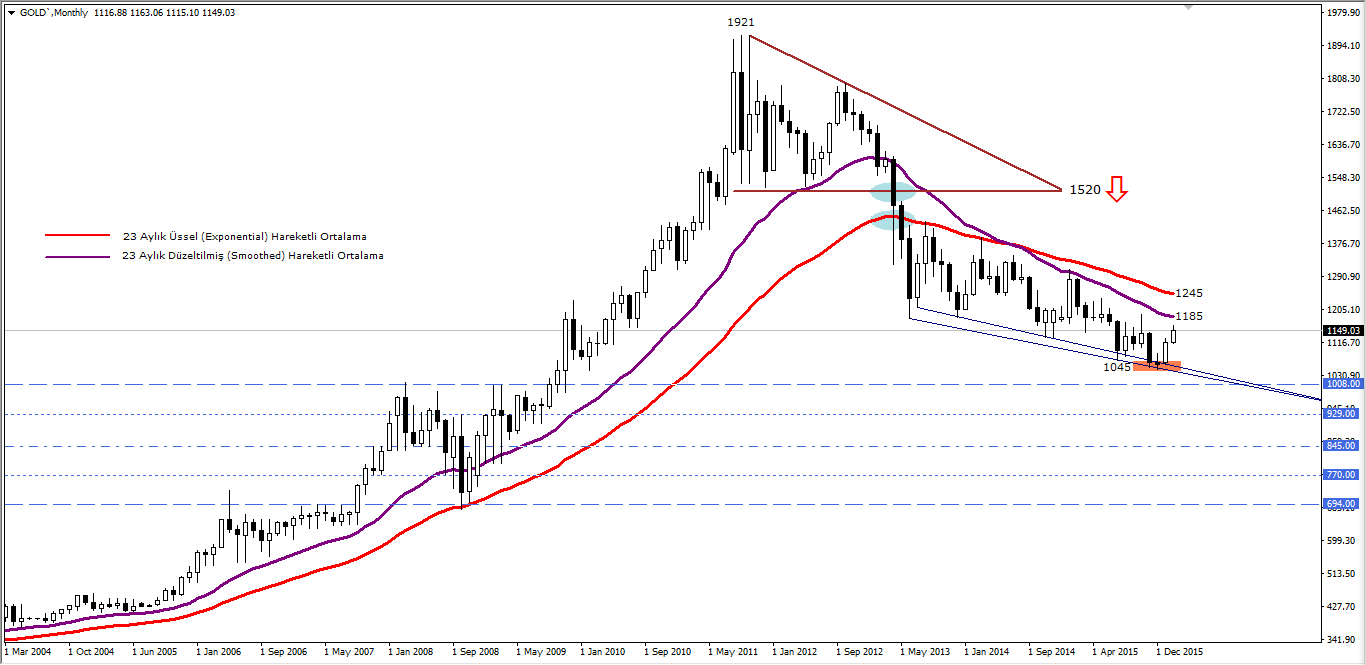Screen dimensions: 1366x665
Task: Click the 23 Aylık Üssel (Exponential) legend text
Action: tap(244, 237)
